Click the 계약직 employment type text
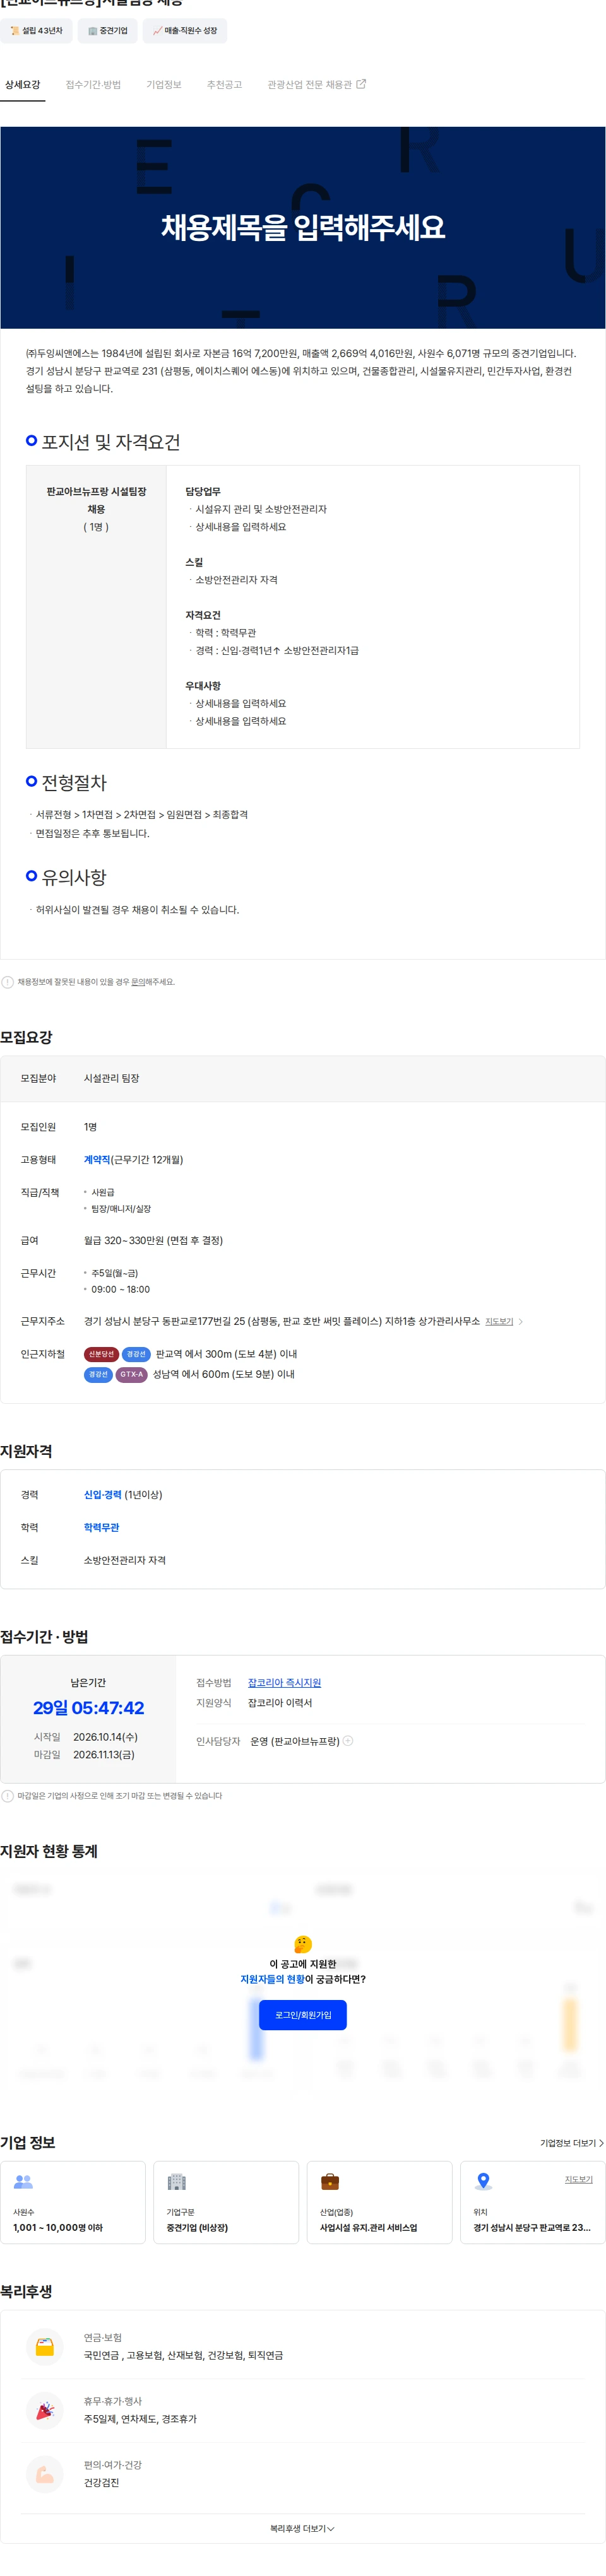 click(x=97, y=1160)
